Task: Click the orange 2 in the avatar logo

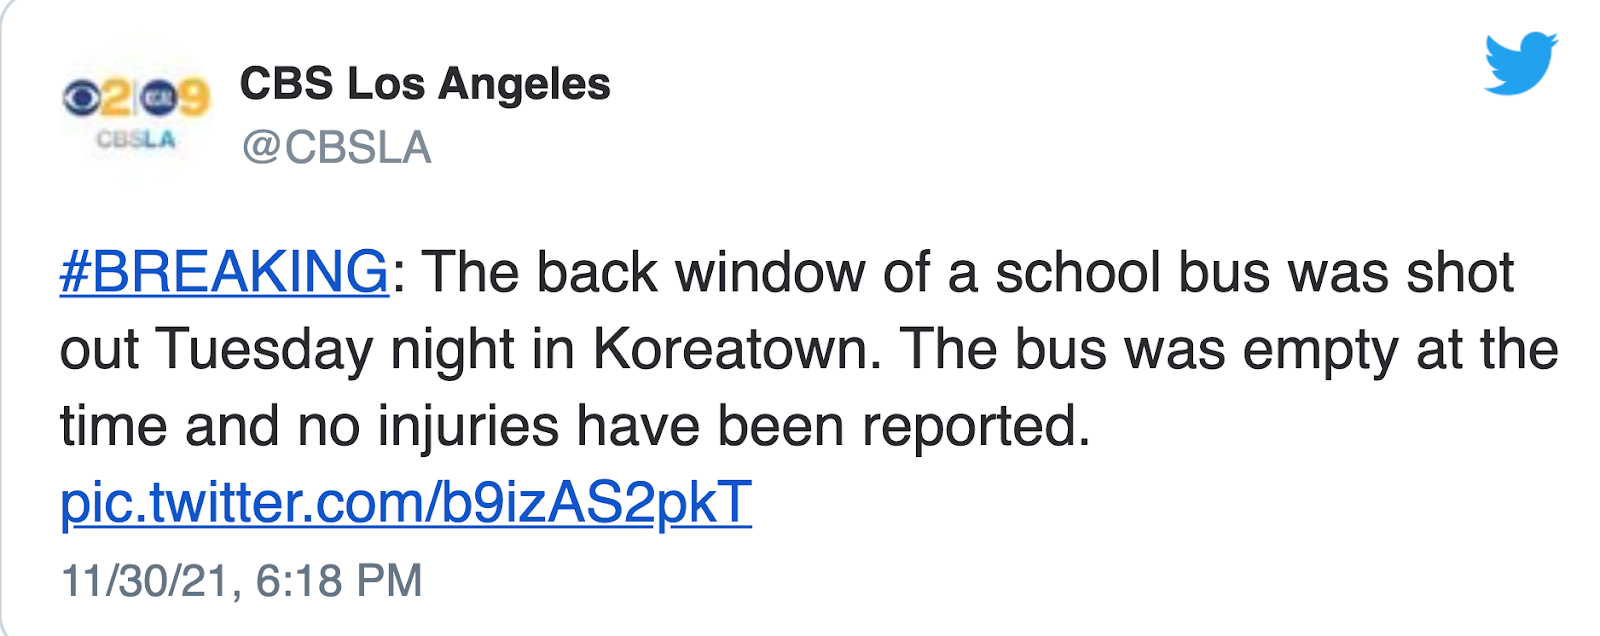Action: (x=118, y=98)
